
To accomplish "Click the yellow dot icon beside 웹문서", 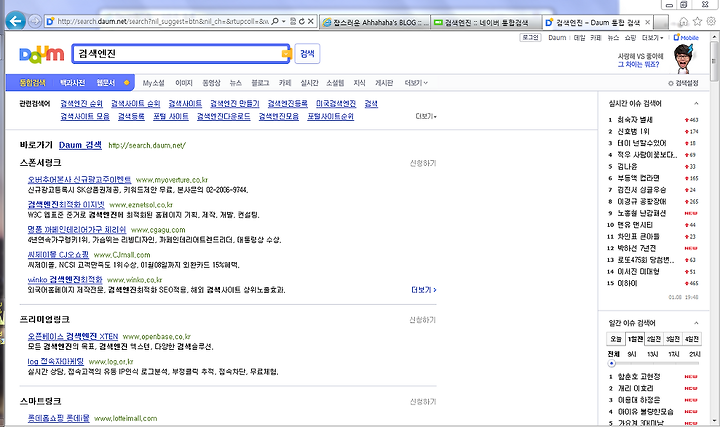I will [126, 83].
